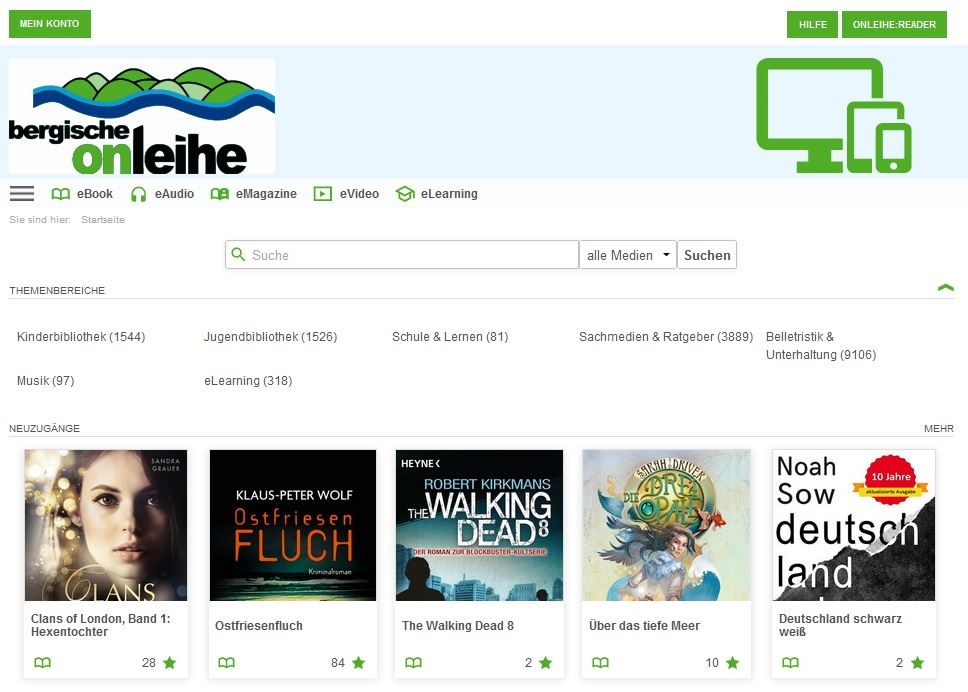This screenshot has width=968, height=692.
Task: Focus the Suche search field
Action: tap(402, 254)
